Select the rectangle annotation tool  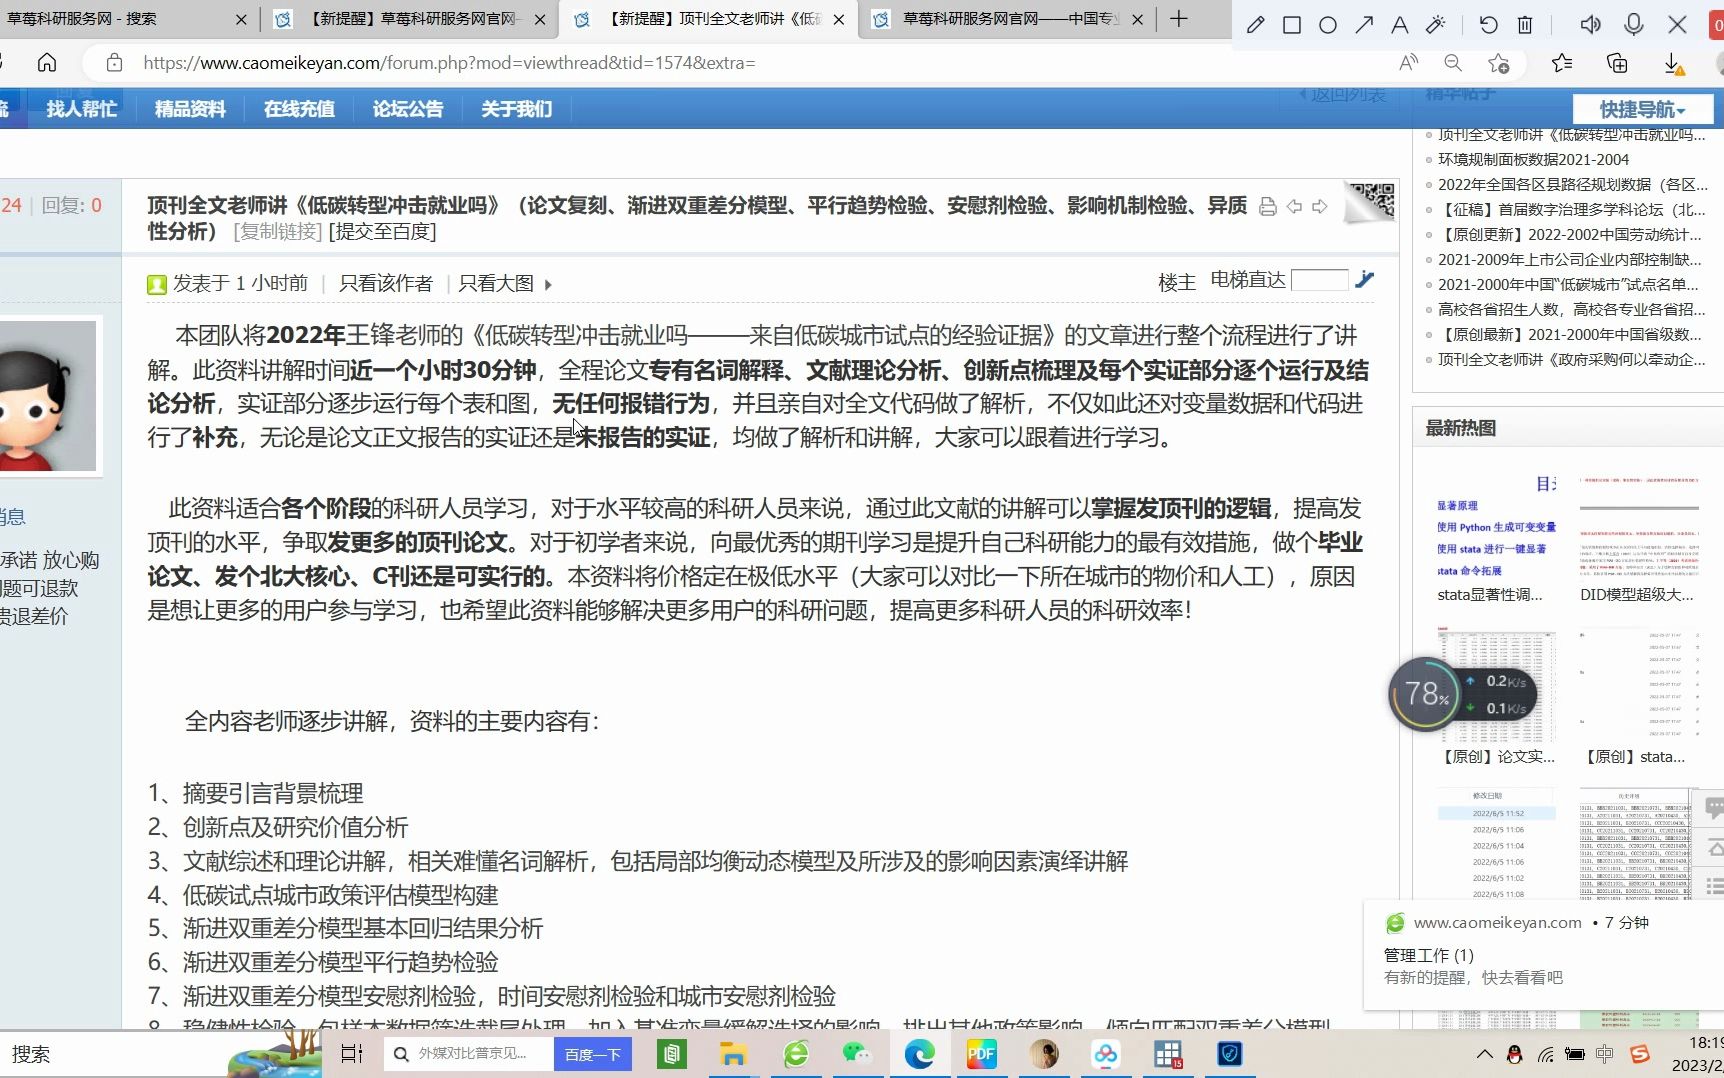1292,25
